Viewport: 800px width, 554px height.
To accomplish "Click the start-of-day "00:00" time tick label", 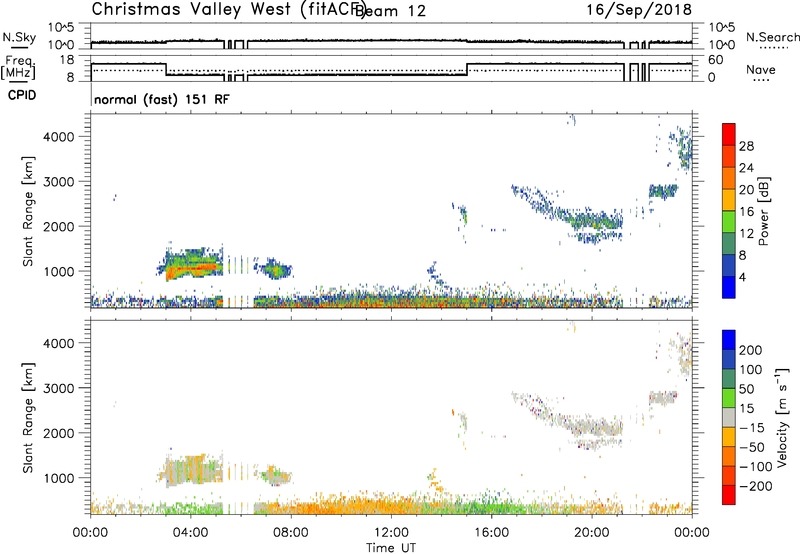I will pos(90,533).
